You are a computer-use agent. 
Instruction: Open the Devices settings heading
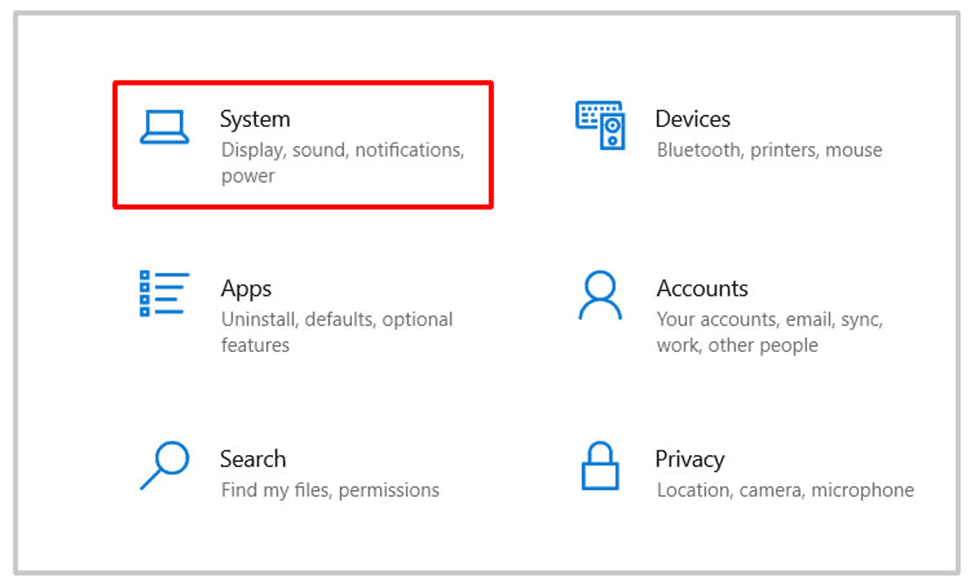click(692, 119)
